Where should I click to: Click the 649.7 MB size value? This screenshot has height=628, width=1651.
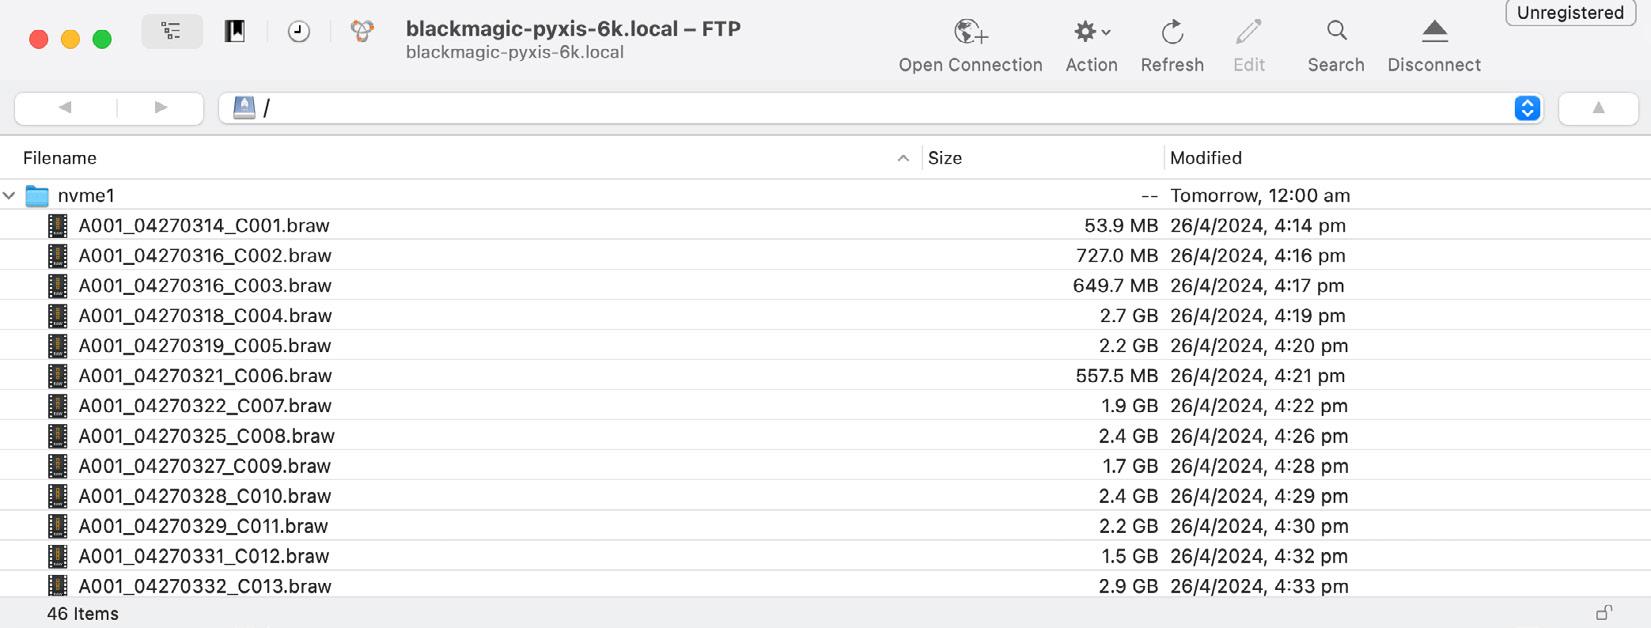pyautogui.click(x=1115, y=286)
